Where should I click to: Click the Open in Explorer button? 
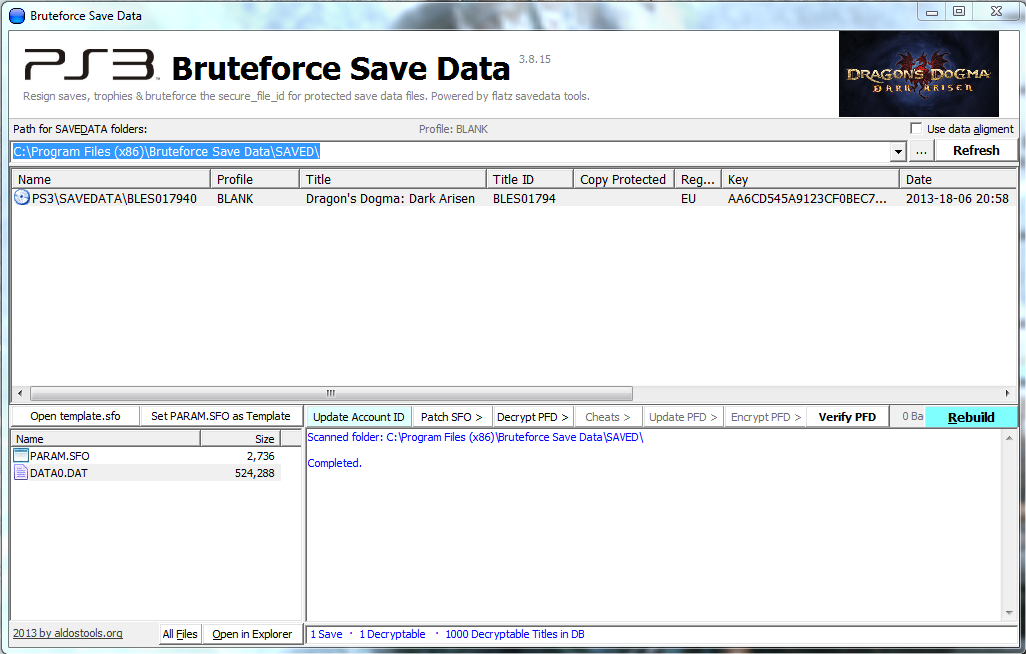(252, 634)
